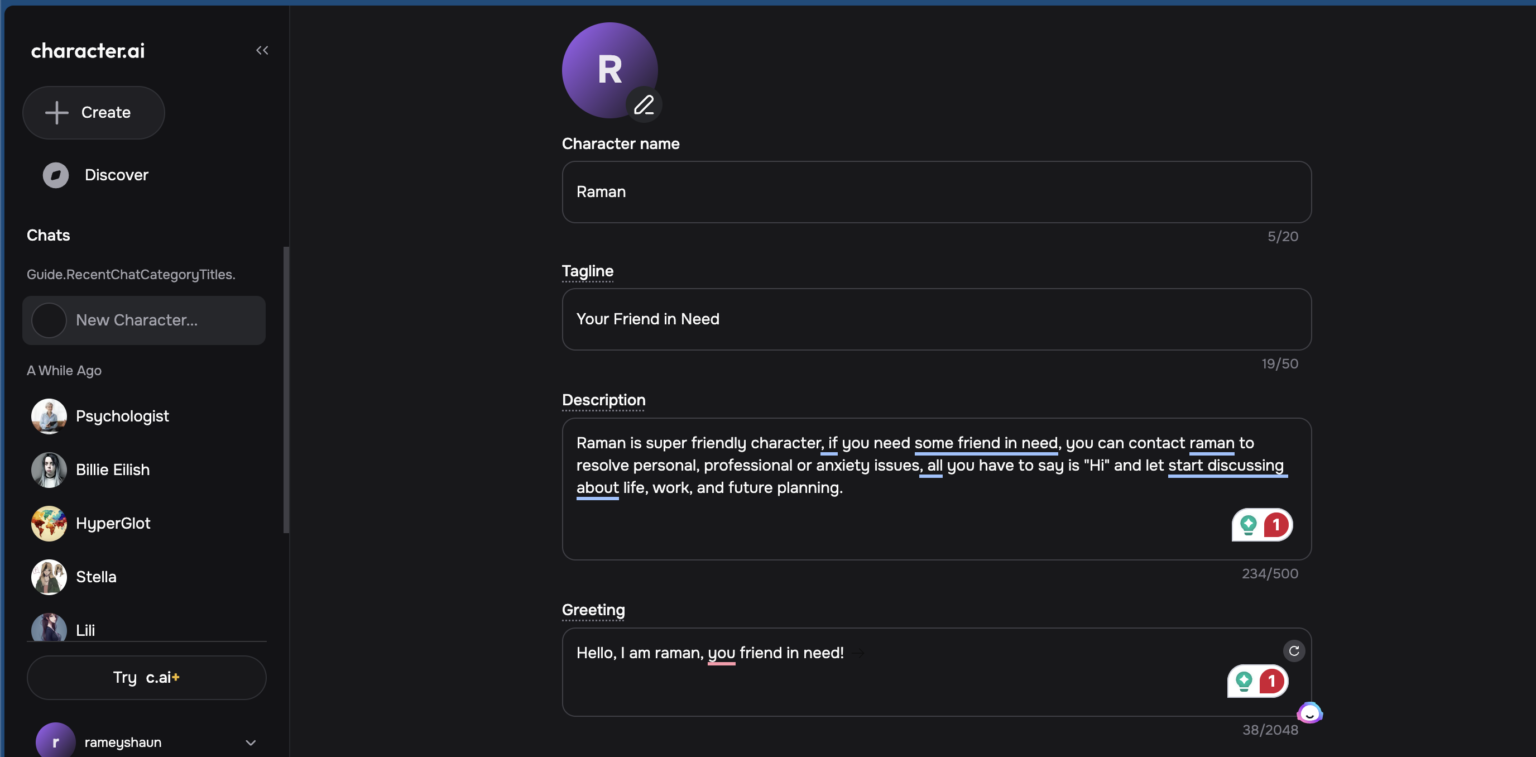This screenshot has width=1536, height=757.
Task: Click in the Tagline input field
Action: 936,319
